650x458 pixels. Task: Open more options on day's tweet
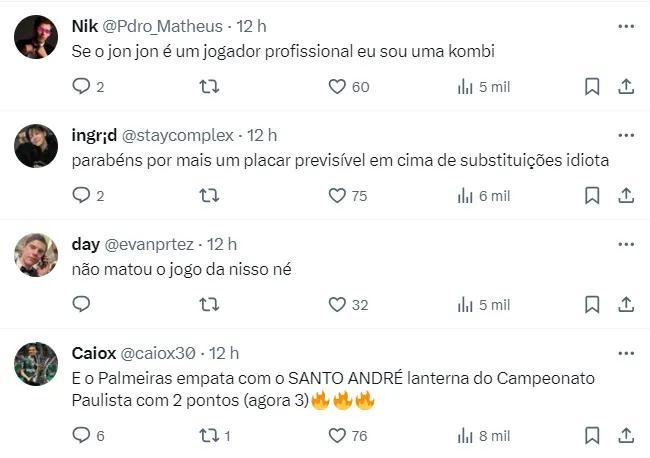point(625,244)
